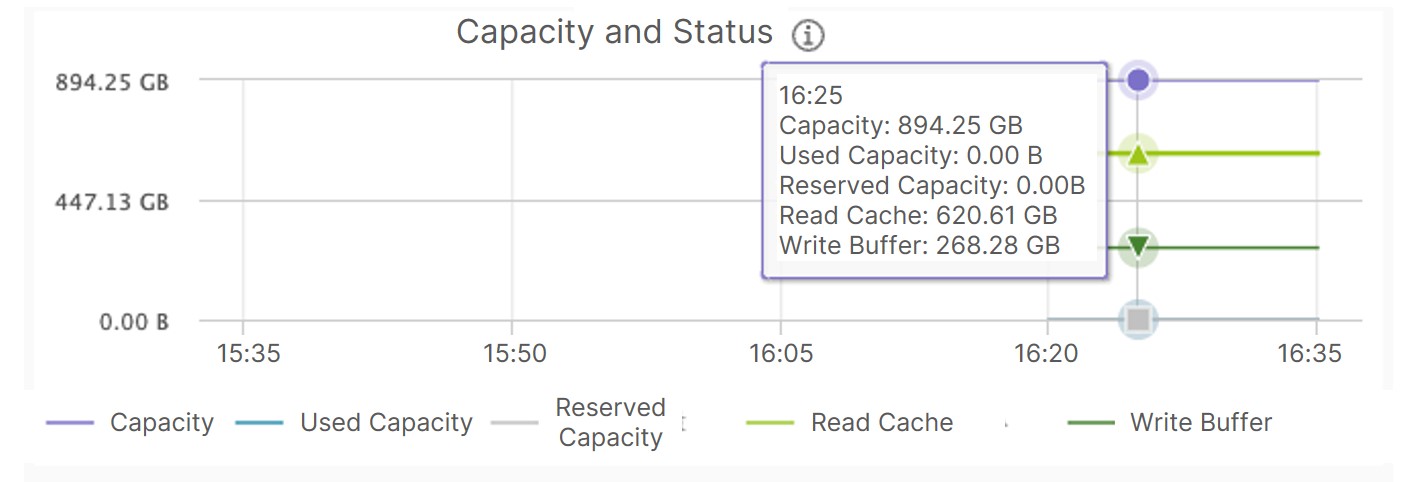Click the dark green Write Buffer downward triangle marker
This screenshot has height=482, width=1417.
(x=1137, y=246)
